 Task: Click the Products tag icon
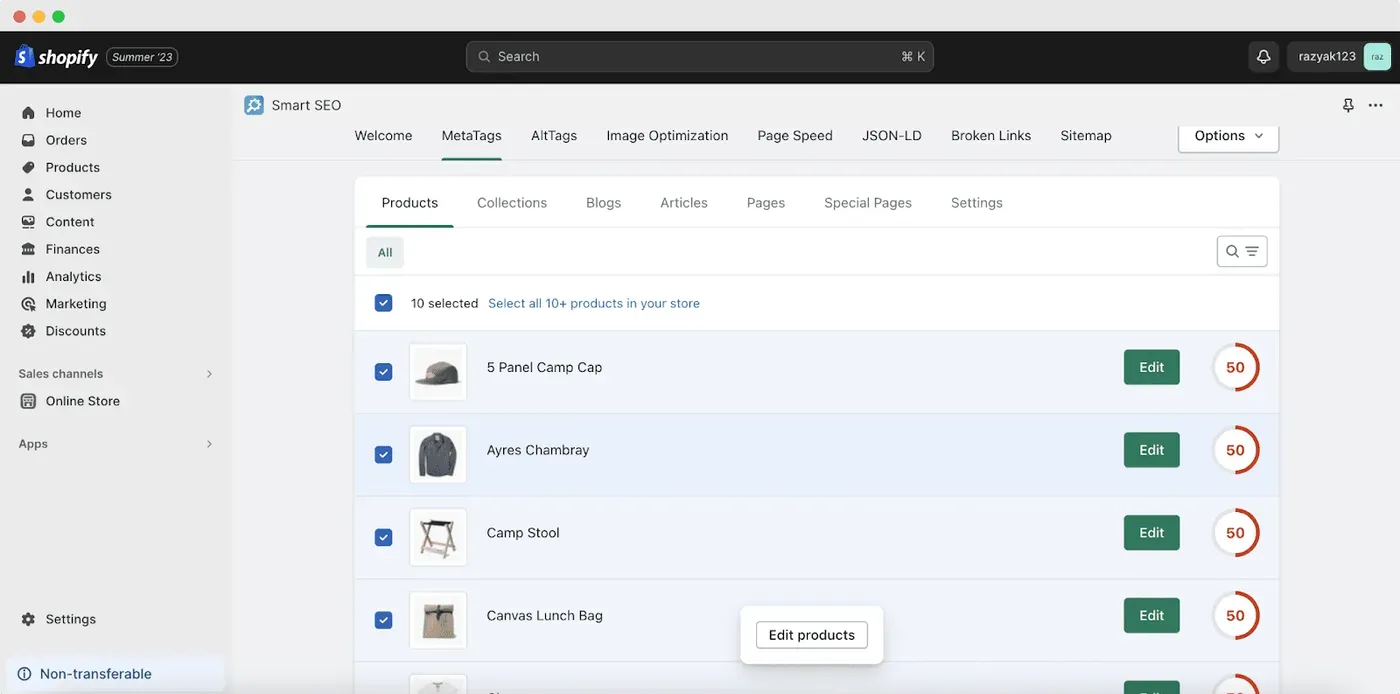click(x=28, y=167)
